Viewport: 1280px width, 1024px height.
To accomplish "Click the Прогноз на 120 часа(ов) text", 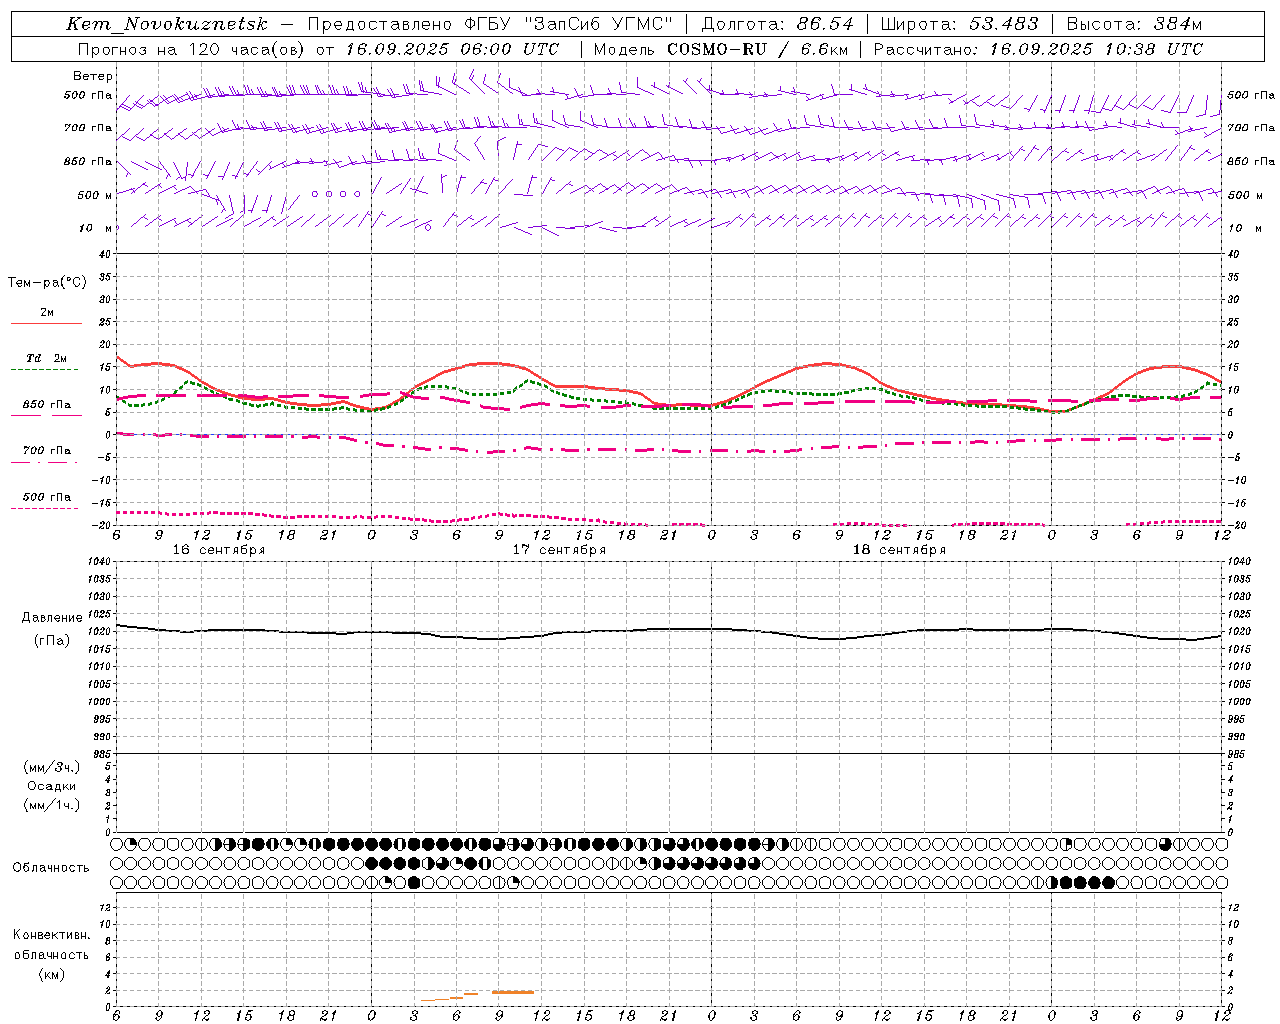I will 192,49.
